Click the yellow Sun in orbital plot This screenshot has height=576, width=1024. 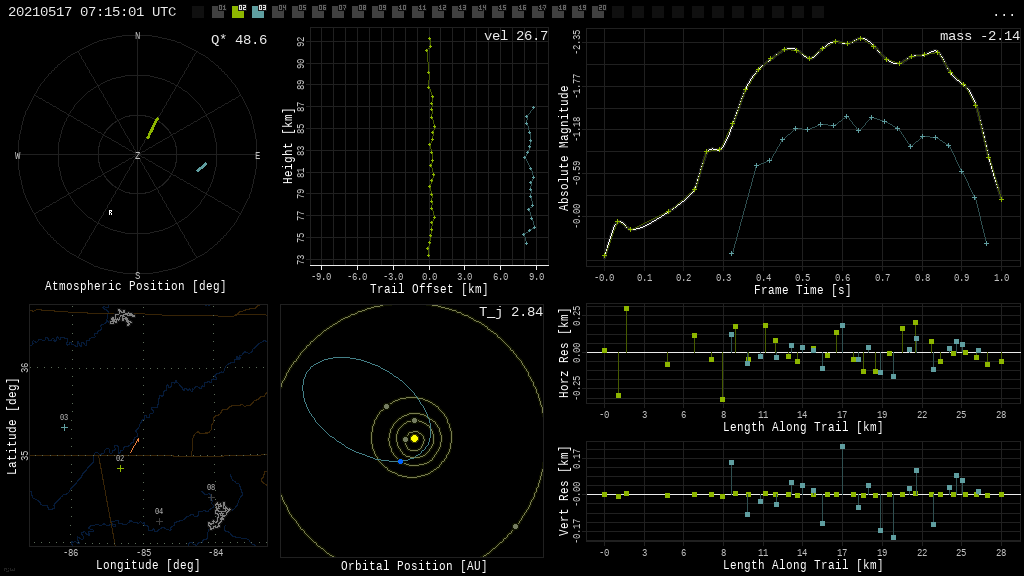click(414, 438)
